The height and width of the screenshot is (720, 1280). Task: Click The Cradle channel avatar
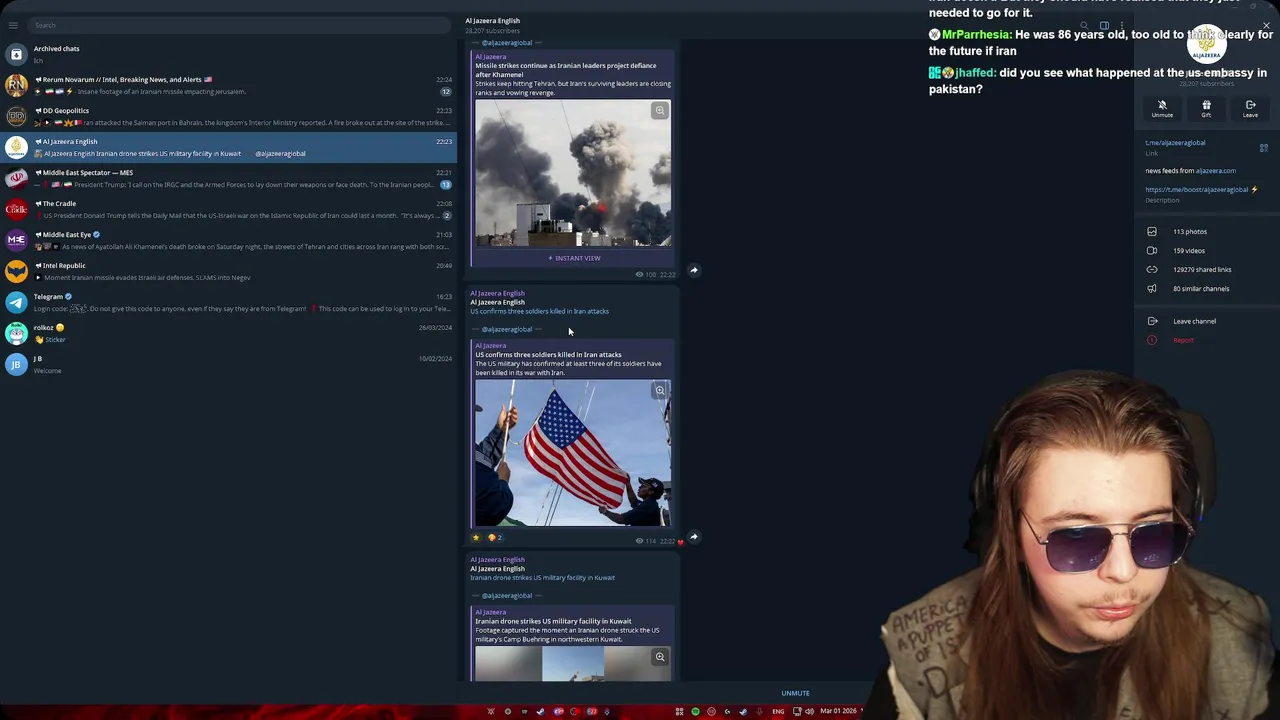[x=16, y=209]
